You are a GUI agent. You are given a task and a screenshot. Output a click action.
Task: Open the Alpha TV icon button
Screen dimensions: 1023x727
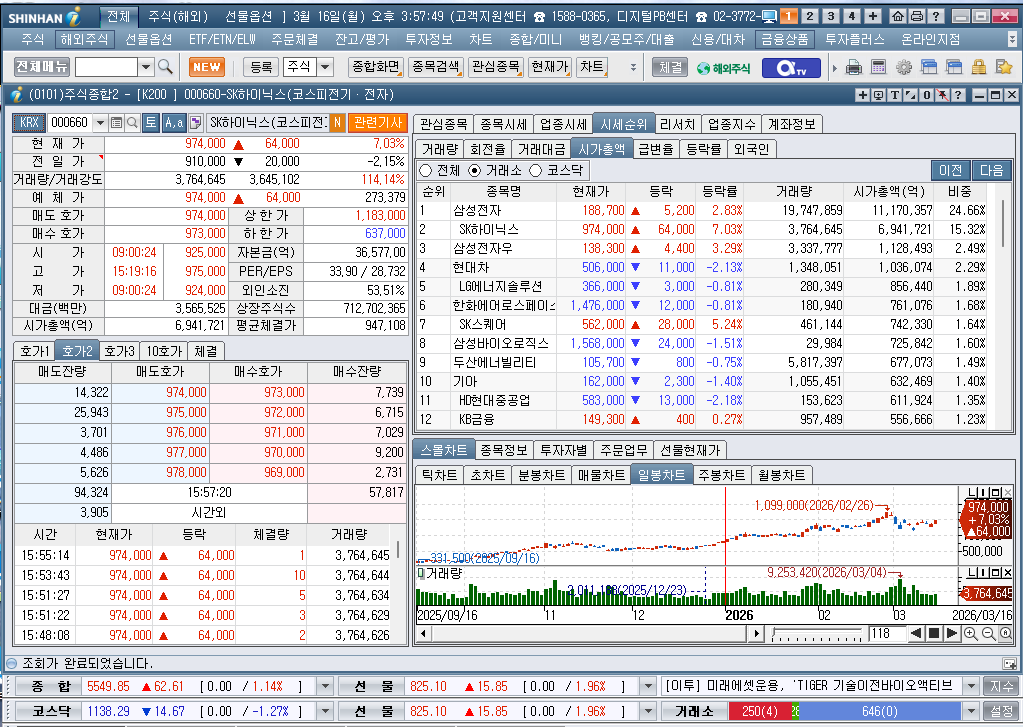tap(791, 67)
